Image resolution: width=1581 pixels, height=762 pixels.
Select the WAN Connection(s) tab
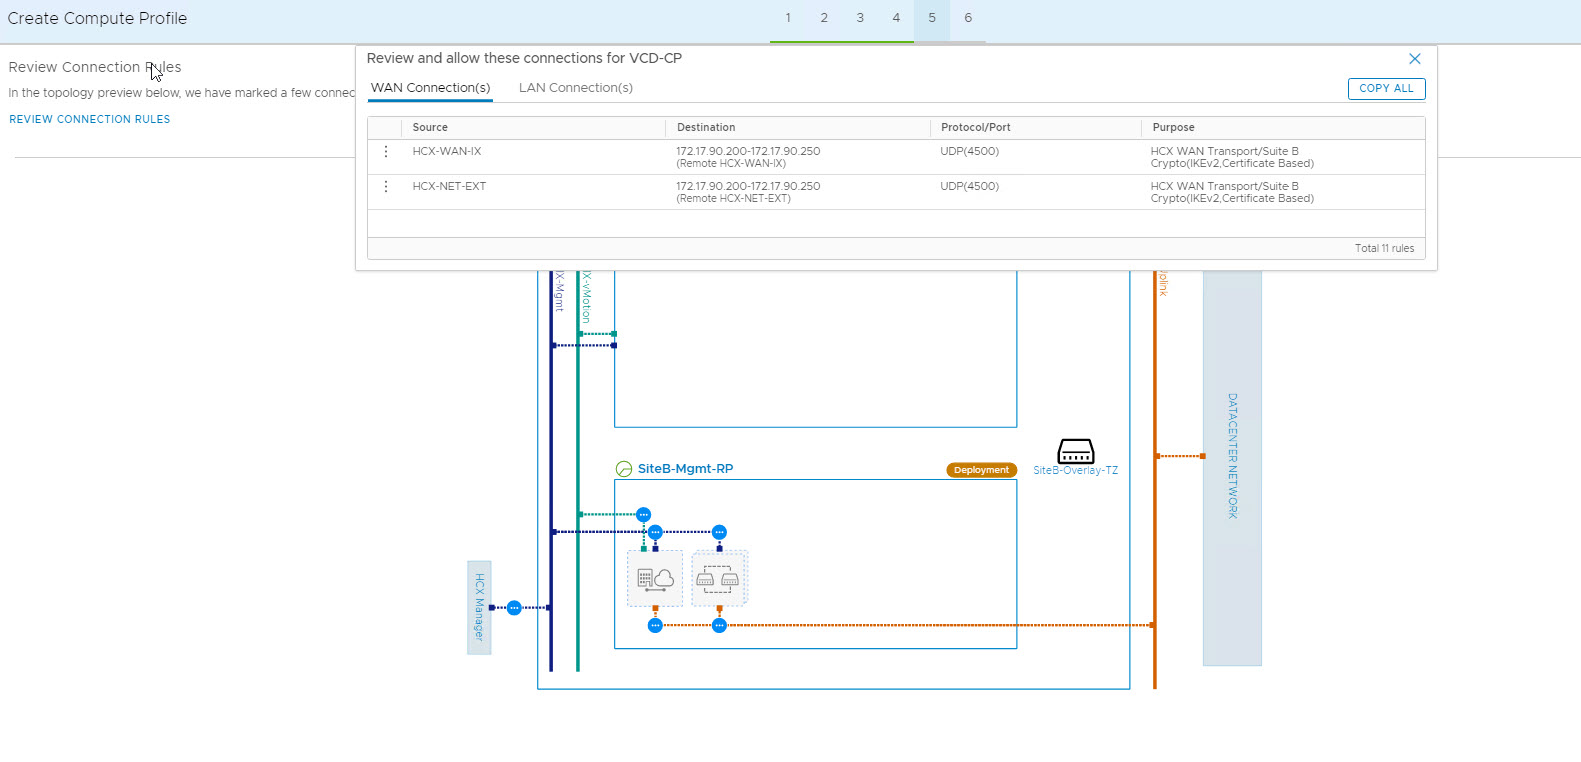[430, 88]
